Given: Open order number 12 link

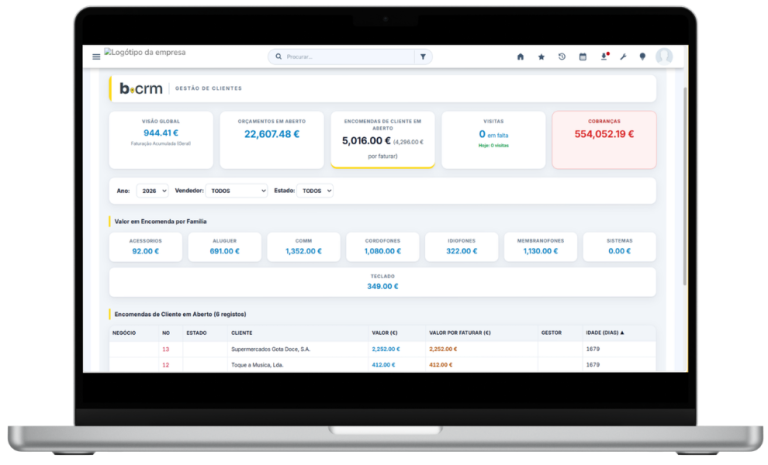Looking at the screenshot, I should click(x=166, y=365).
